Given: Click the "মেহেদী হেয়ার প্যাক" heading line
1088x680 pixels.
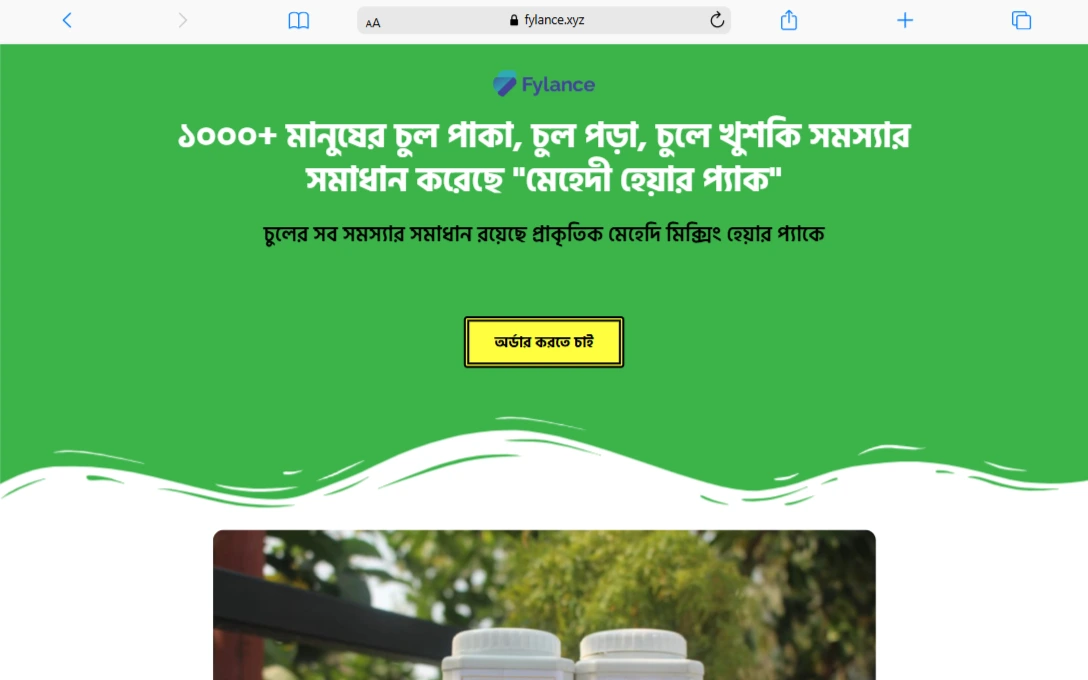Looking at the screenshot, I should click(544, 180).
